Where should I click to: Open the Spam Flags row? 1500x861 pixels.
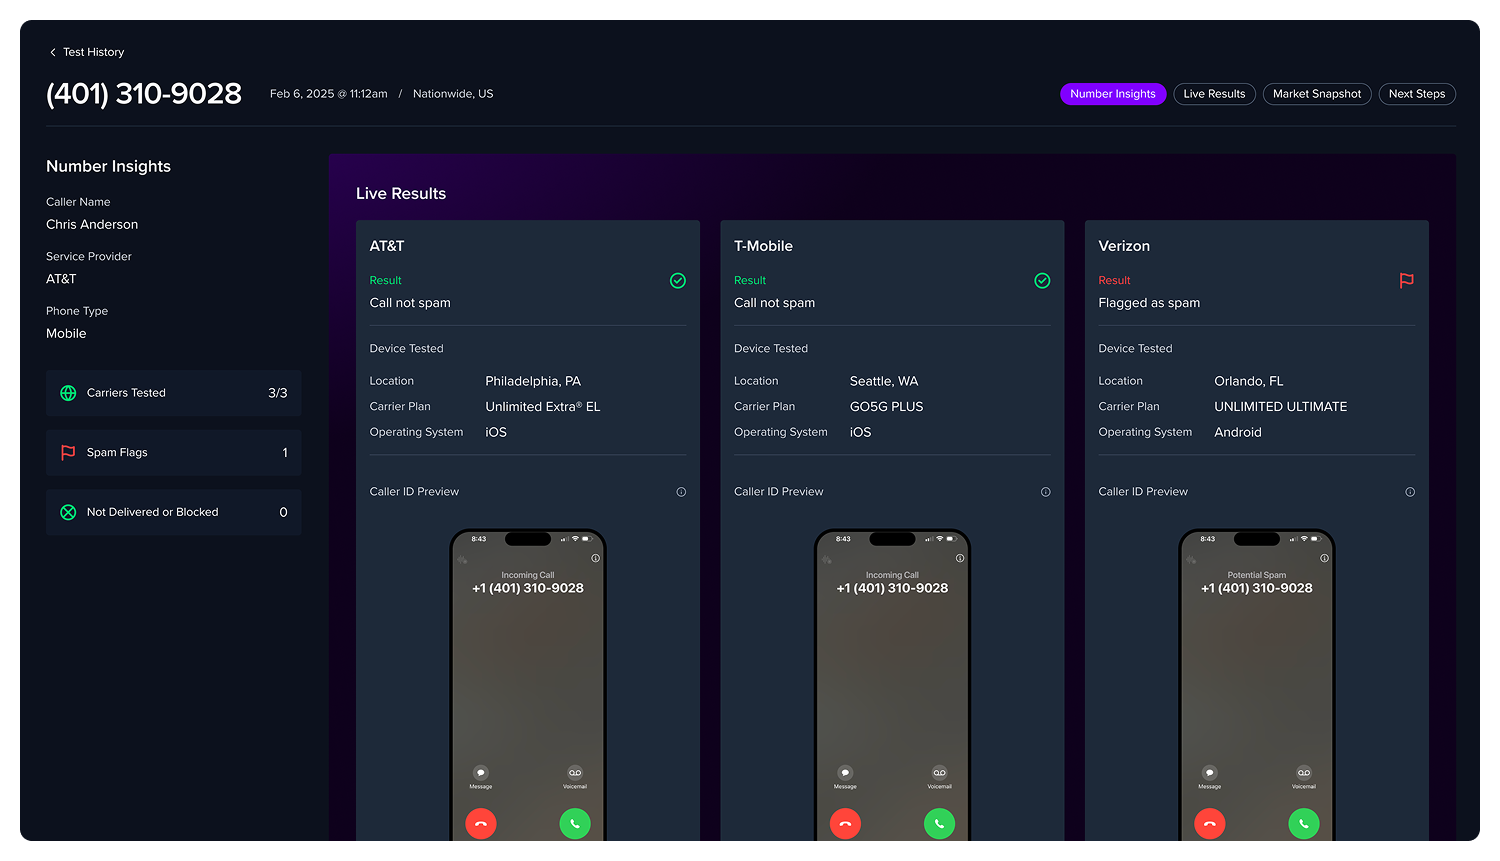174,453
